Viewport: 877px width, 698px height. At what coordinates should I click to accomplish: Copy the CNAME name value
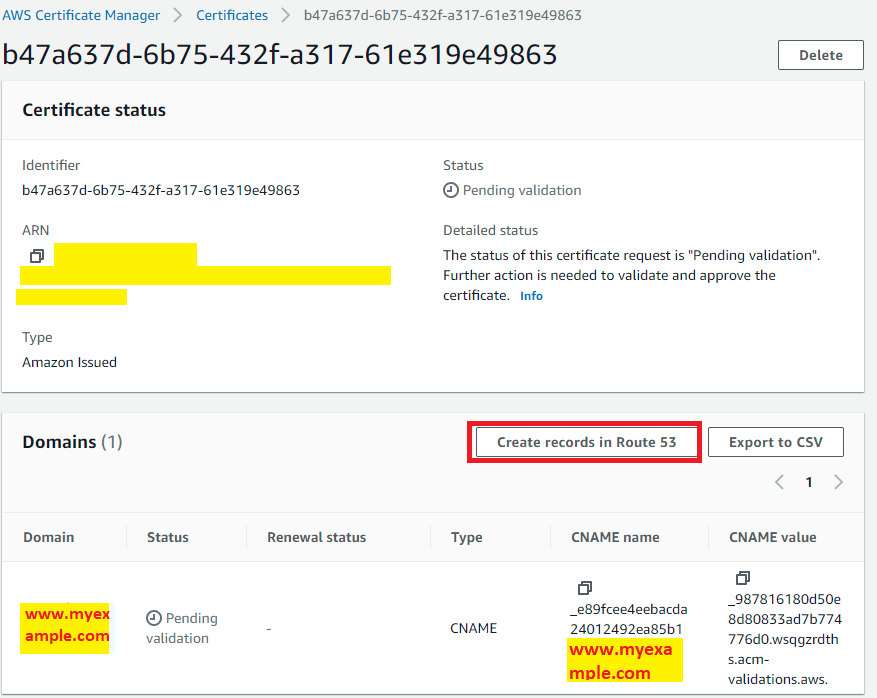[585, 588]
